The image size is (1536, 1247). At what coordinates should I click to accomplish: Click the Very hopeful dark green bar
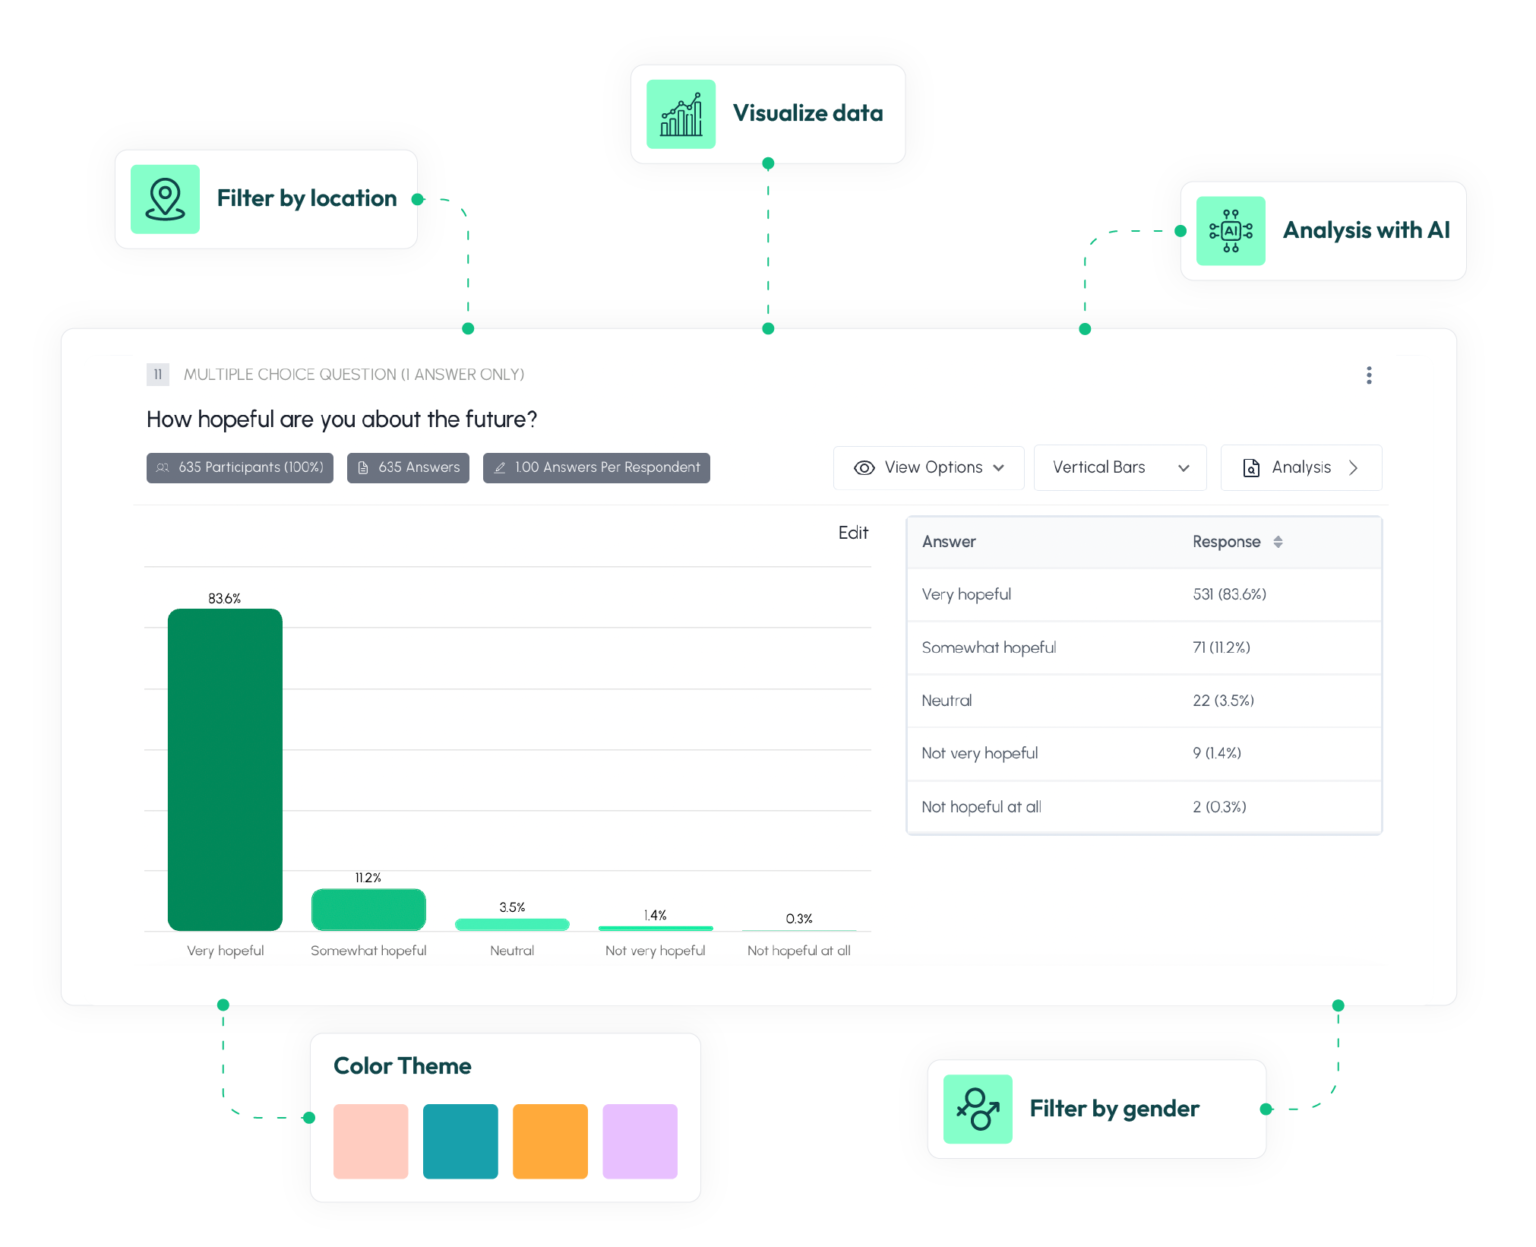click(225, 770)
